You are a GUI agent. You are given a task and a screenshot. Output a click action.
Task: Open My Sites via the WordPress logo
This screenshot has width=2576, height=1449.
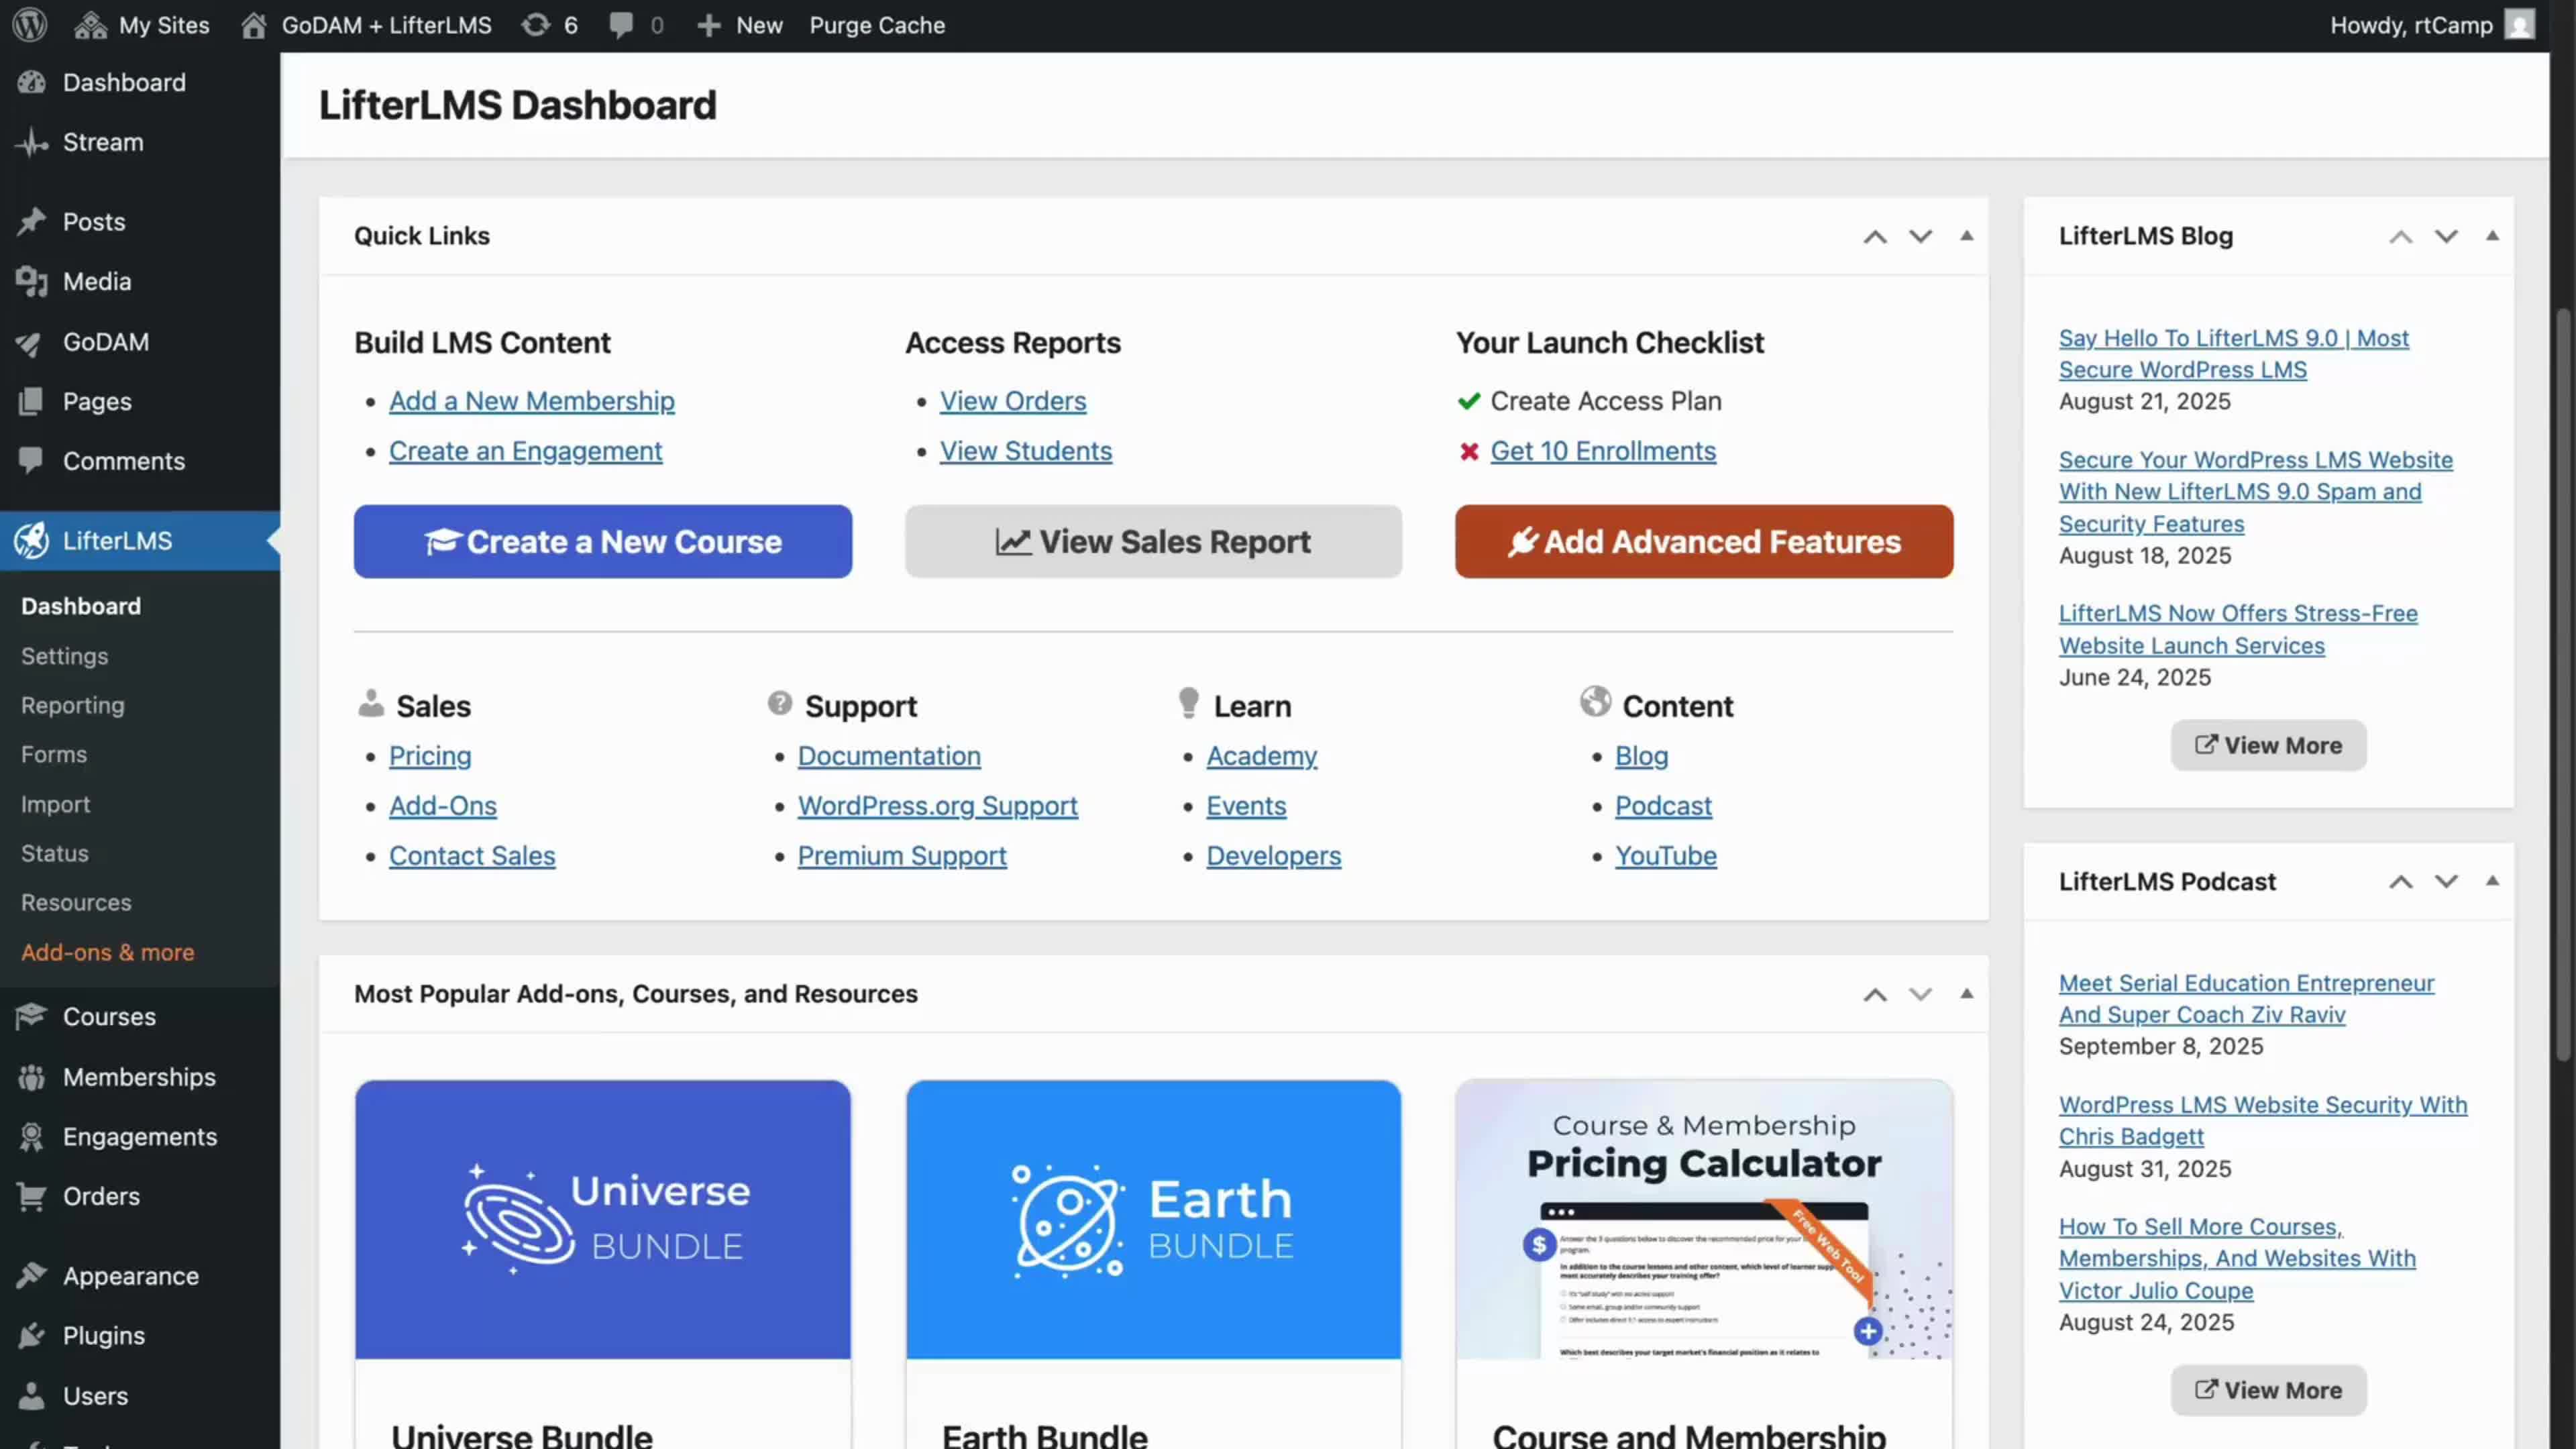(29, 25)
